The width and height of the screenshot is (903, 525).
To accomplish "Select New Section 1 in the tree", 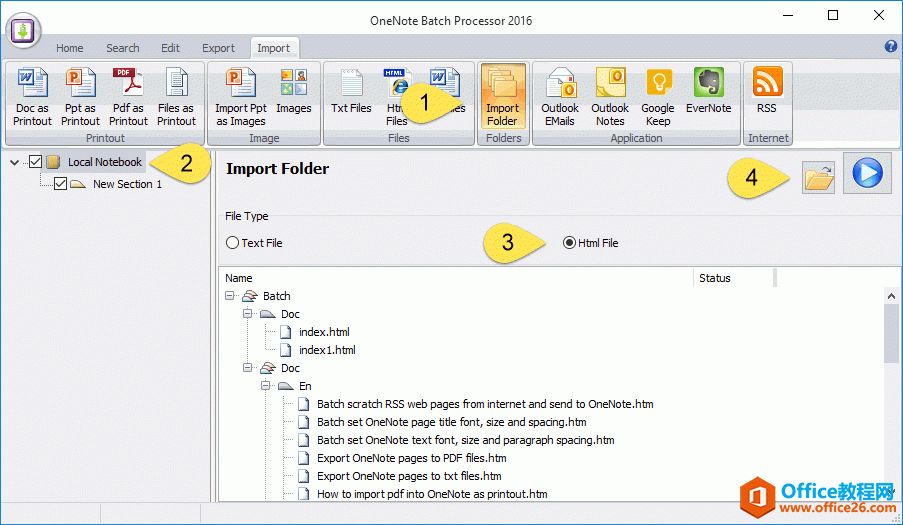I will pos(127,184).
